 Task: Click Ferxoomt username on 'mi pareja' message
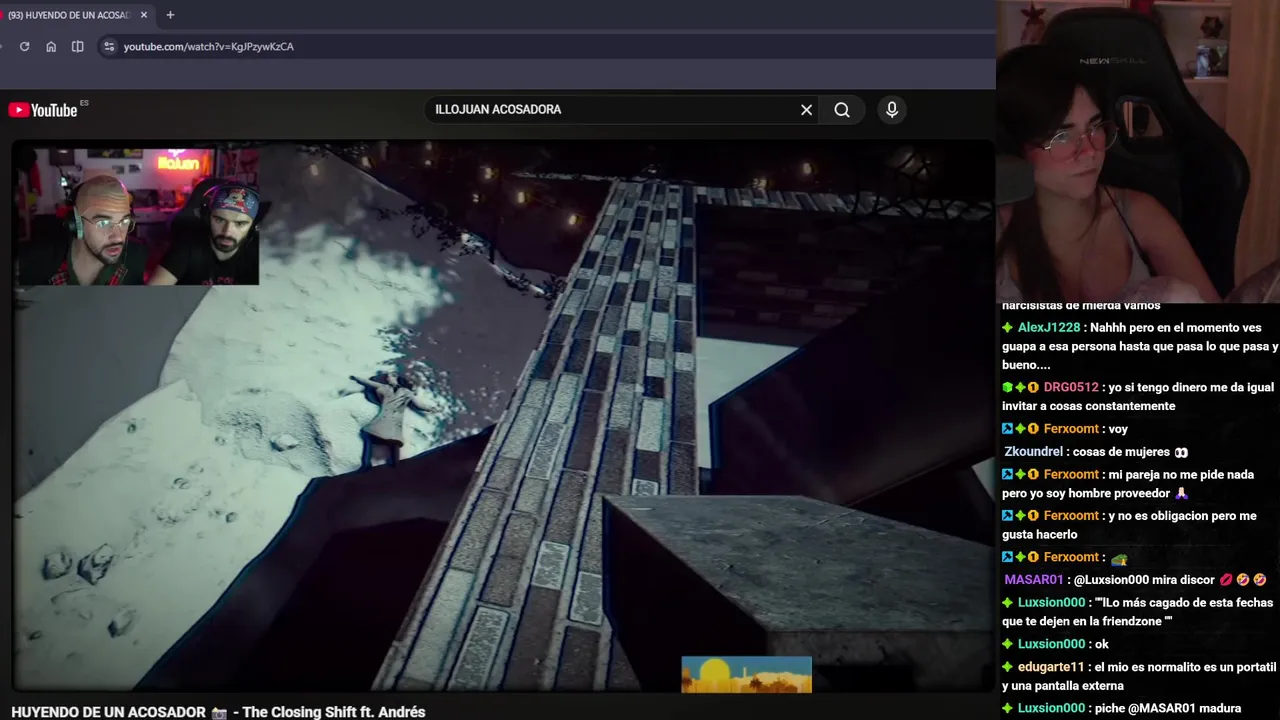pyautogui.click(x=1071, y=474)
